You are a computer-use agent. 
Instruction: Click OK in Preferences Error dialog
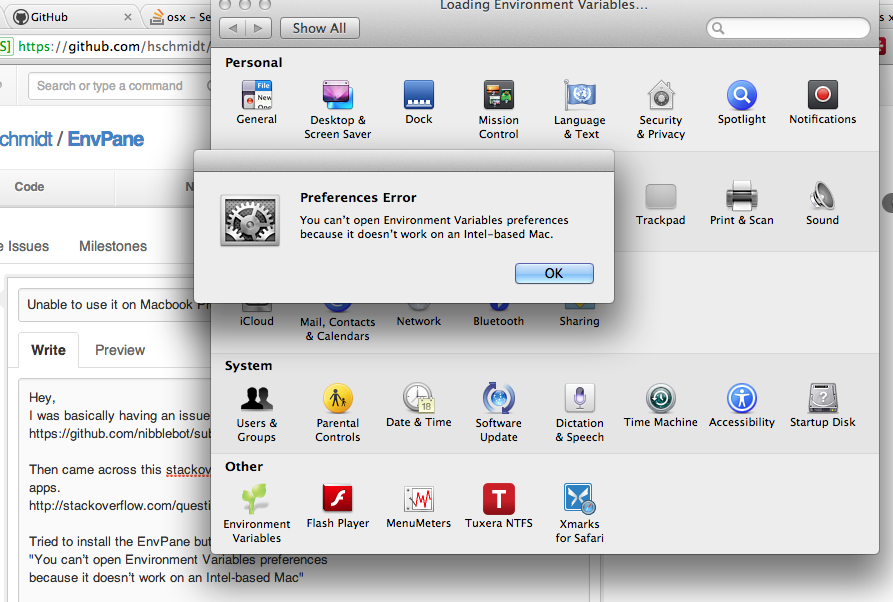click(x=554, y=273)
